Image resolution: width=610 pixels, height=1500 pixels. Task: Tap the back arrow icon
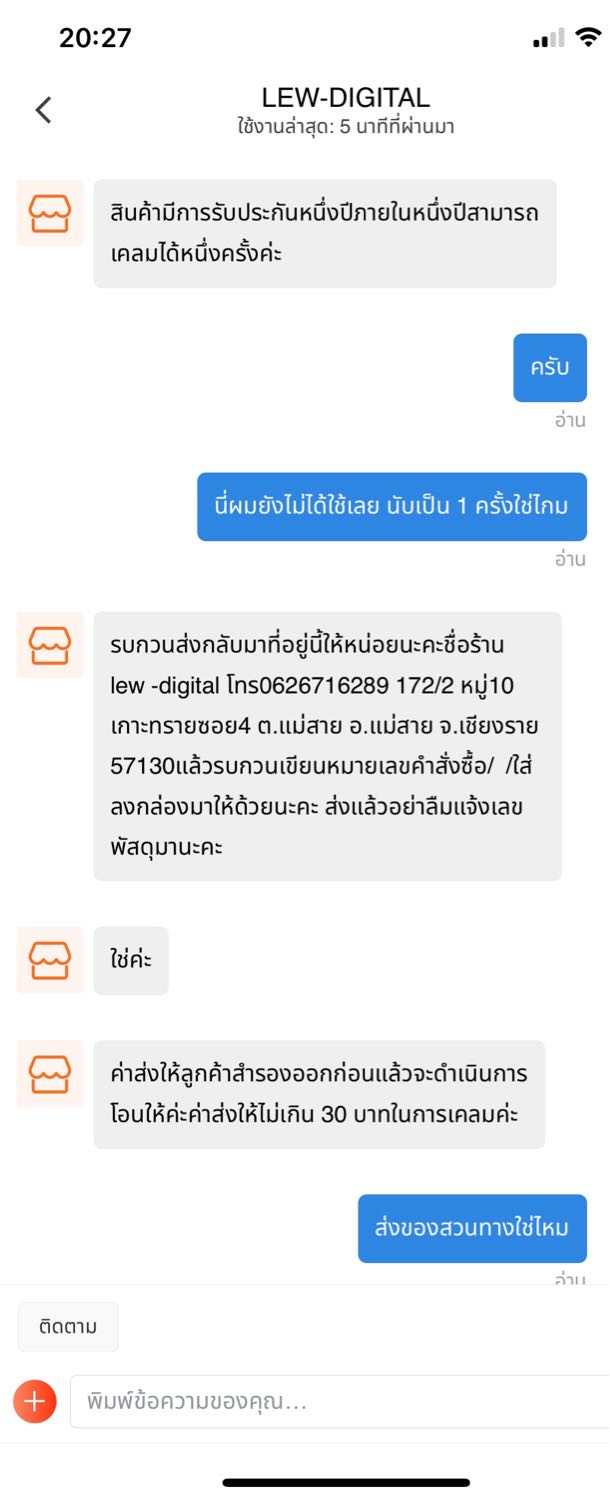[x=43, y=110]
